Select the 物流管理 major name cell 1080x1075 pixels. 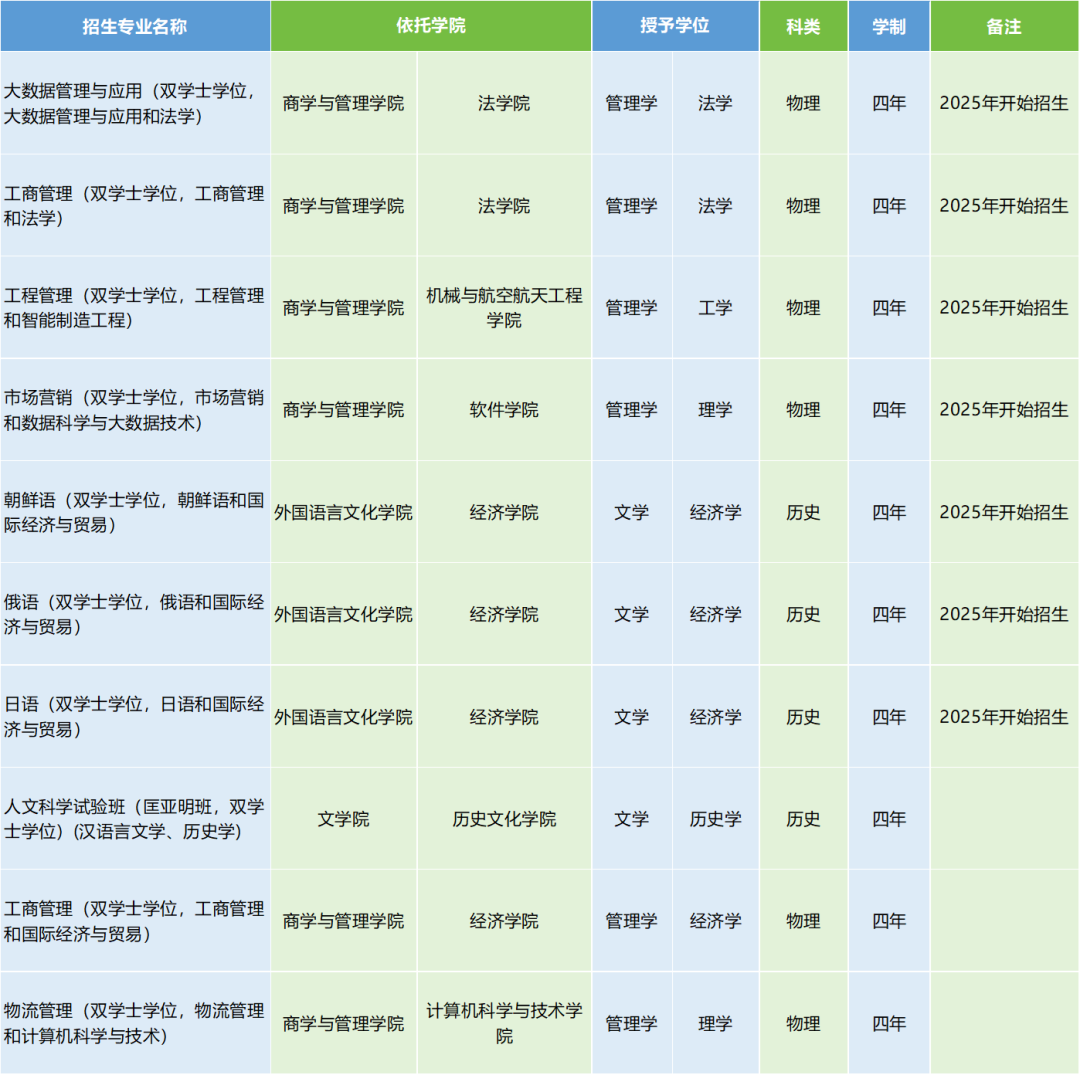click(135, 1023)
